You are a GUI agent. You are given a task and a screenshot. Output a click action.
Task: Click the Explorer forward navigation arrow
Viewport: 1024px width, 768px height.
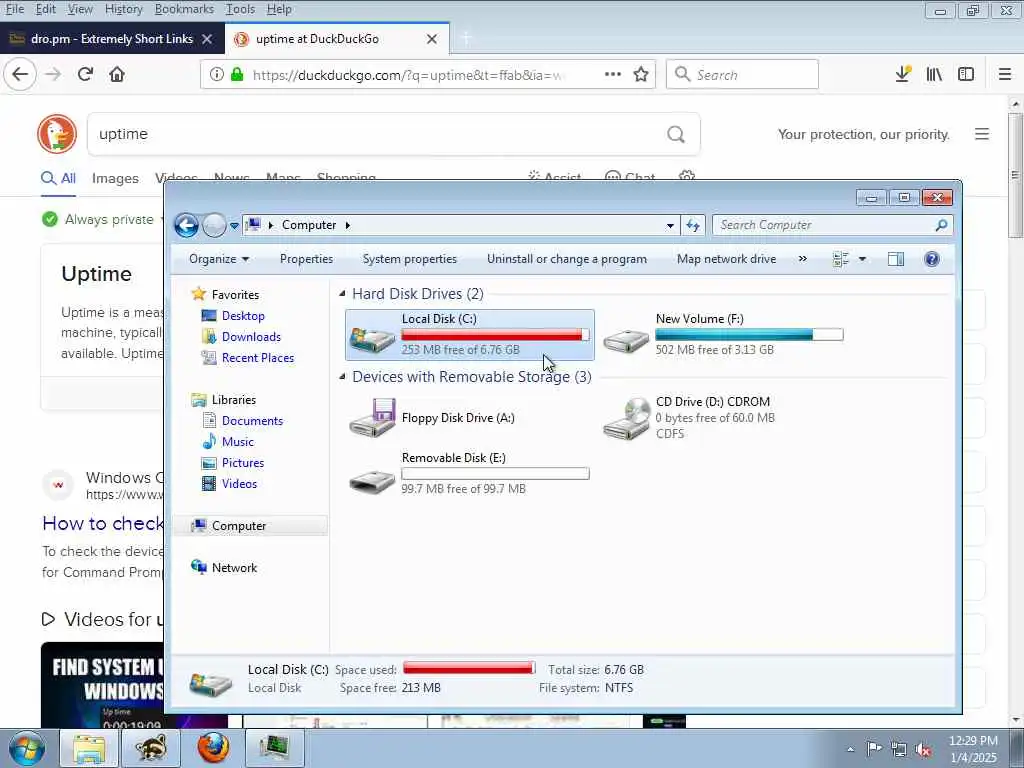click(214, 225)
